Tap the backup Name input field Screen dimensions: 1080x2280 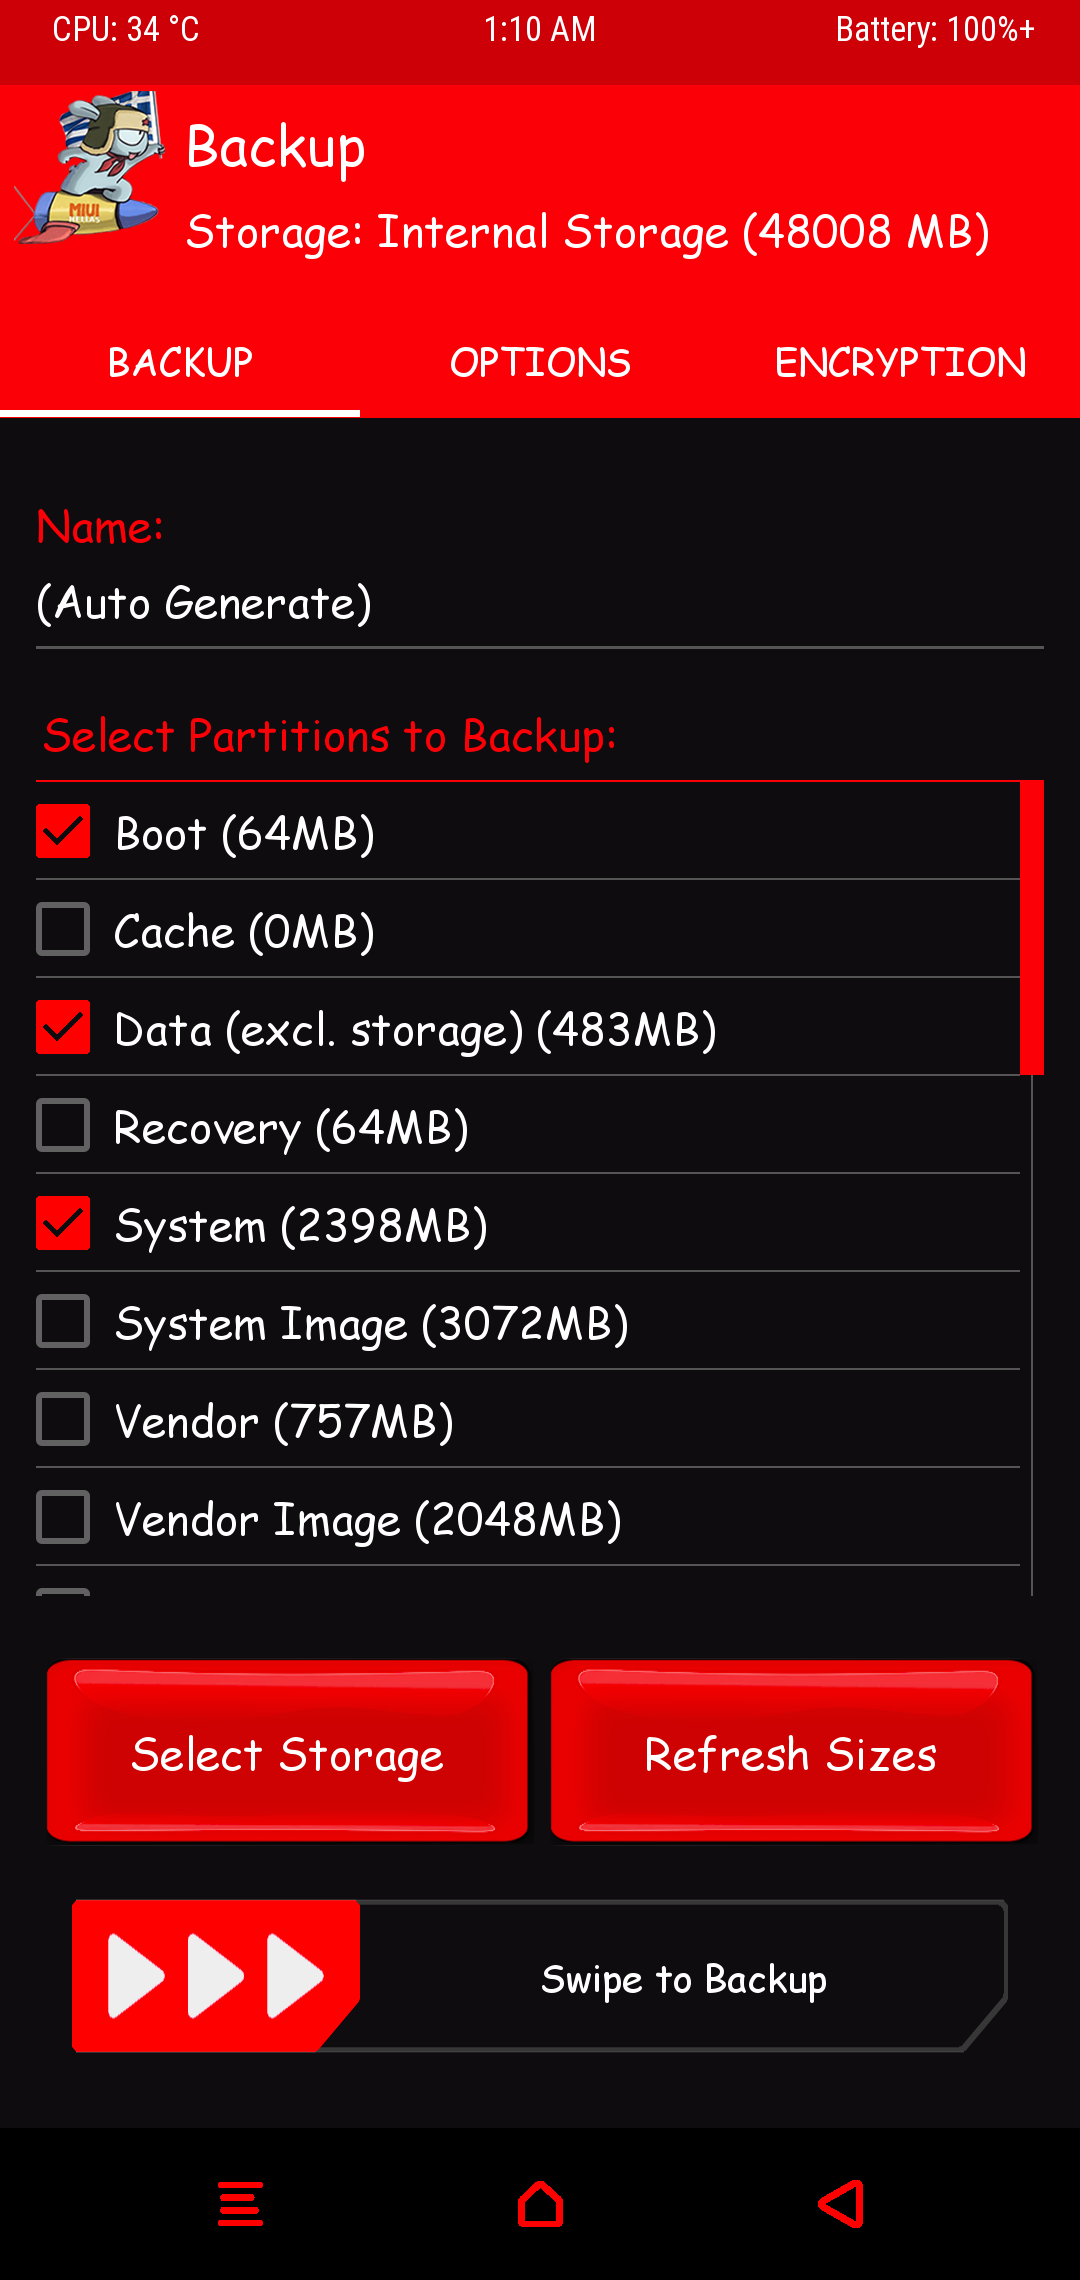tap(540, 604)
